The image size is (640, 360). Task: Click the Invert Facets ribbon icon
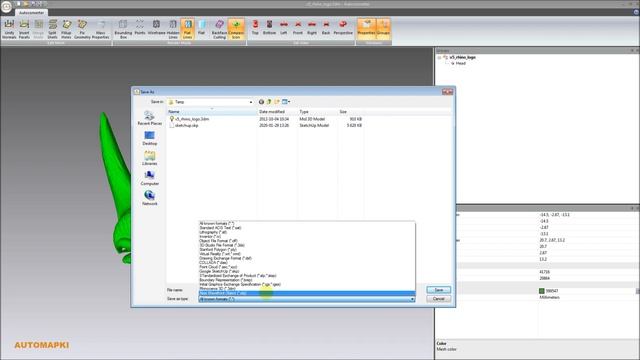click(x=24, y=29)
